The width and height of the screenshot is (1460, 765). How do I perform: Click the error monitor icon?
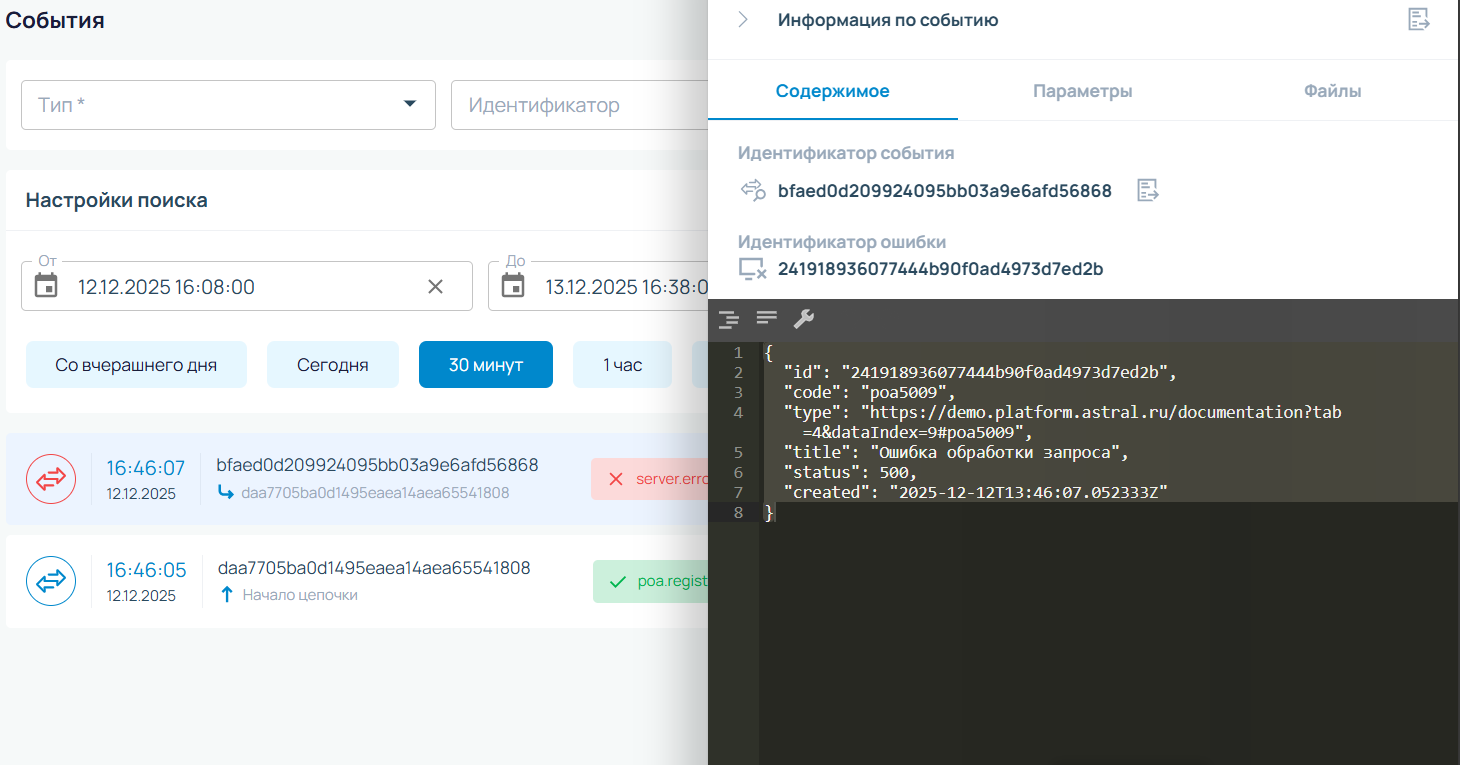752,269
